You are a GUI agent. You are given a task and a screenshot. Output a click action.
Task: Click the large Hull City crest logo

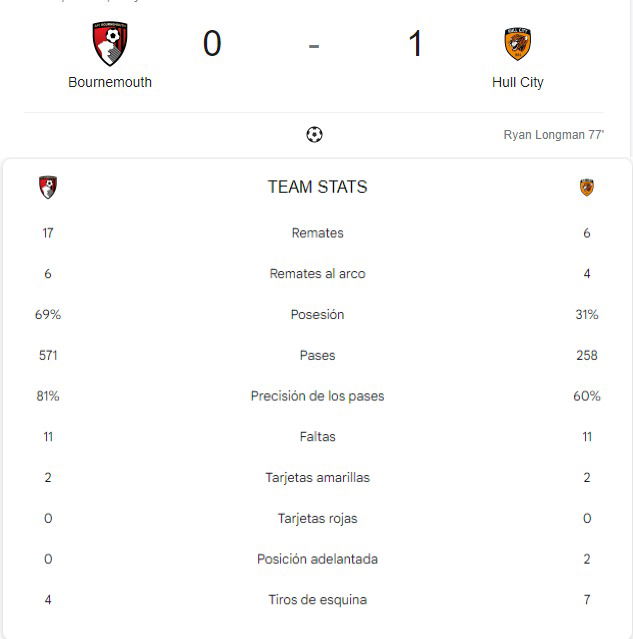click(517, 44)
